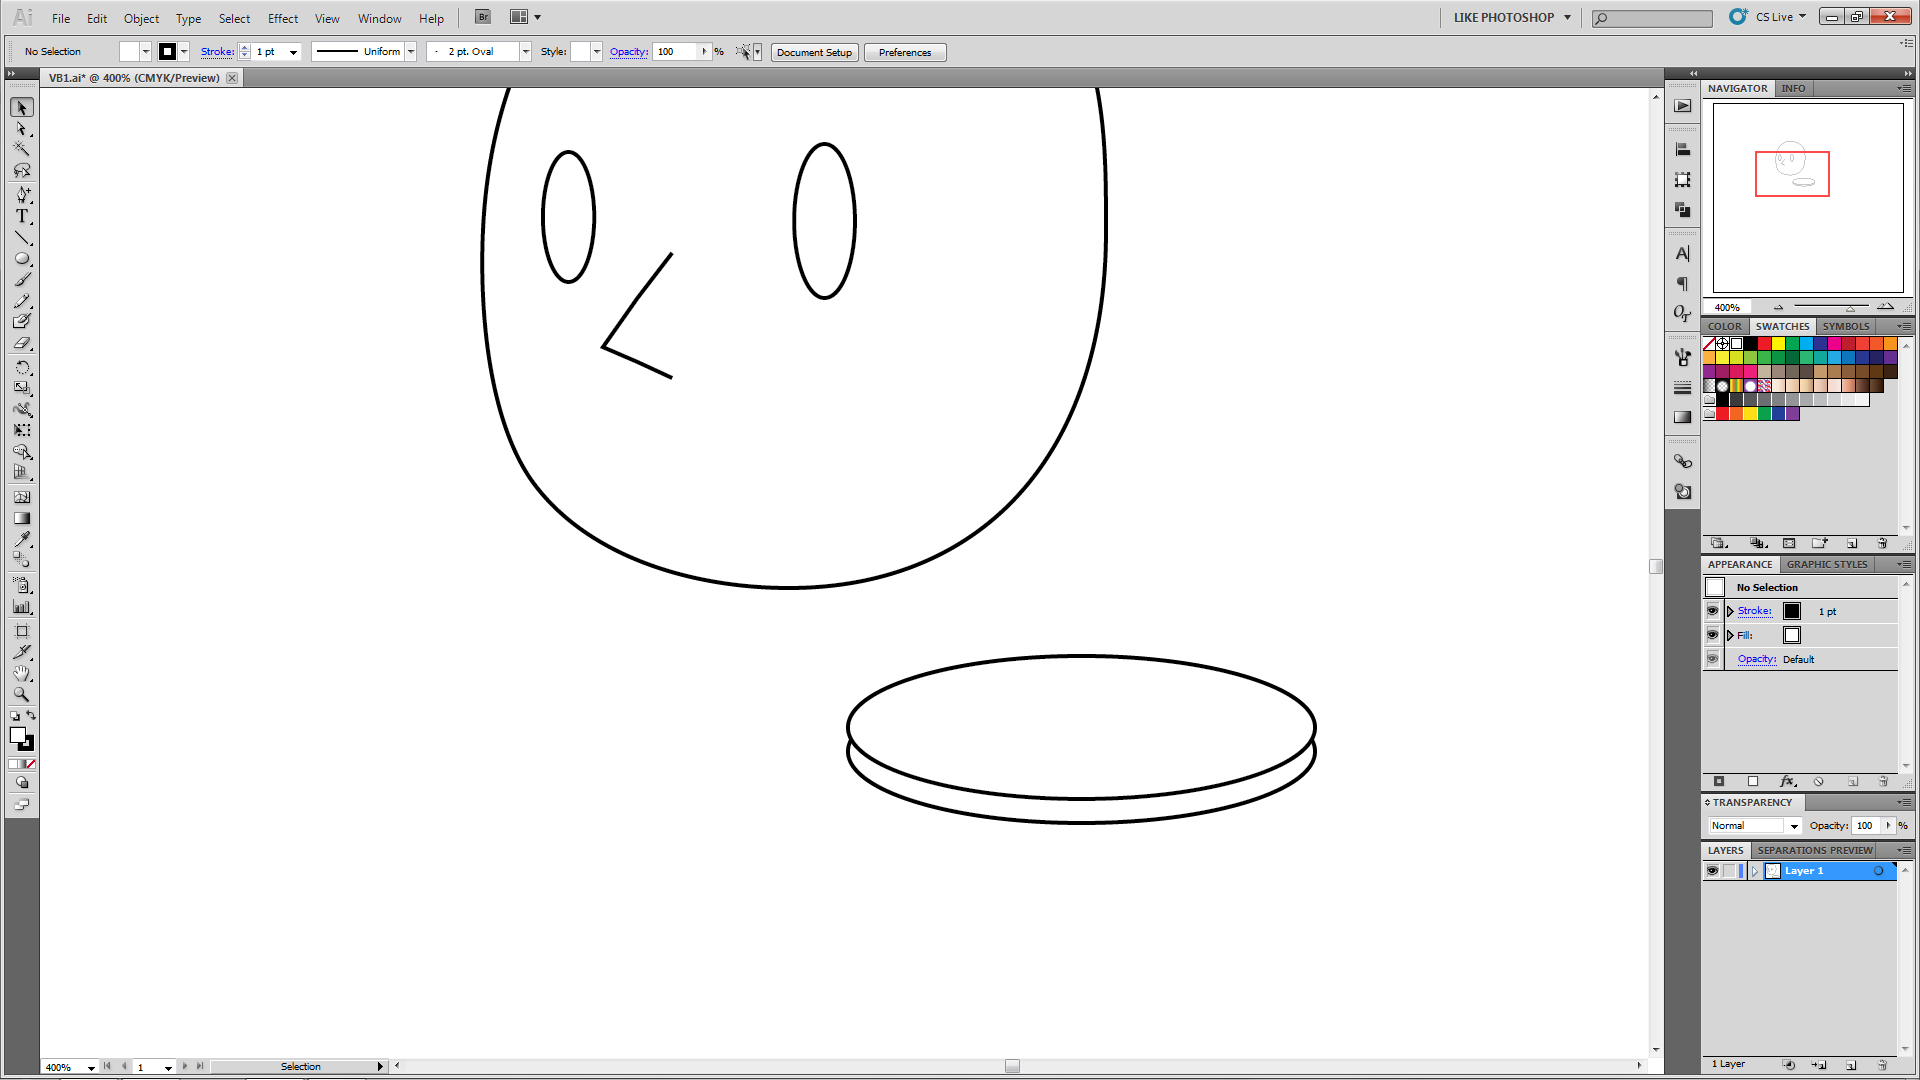1920x1080 pixels.
Task: Open the Effect menu
Action: [282, 18]
